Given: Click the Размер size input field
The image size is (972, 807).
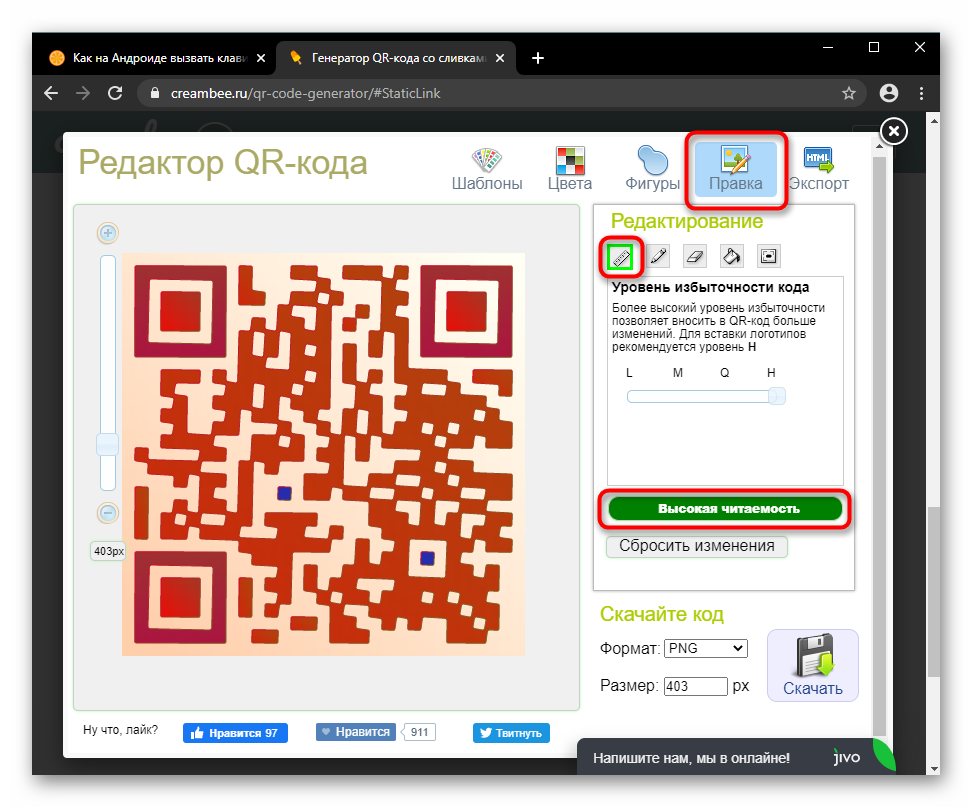Looking at the screenshot, I should tap(695, 686).
